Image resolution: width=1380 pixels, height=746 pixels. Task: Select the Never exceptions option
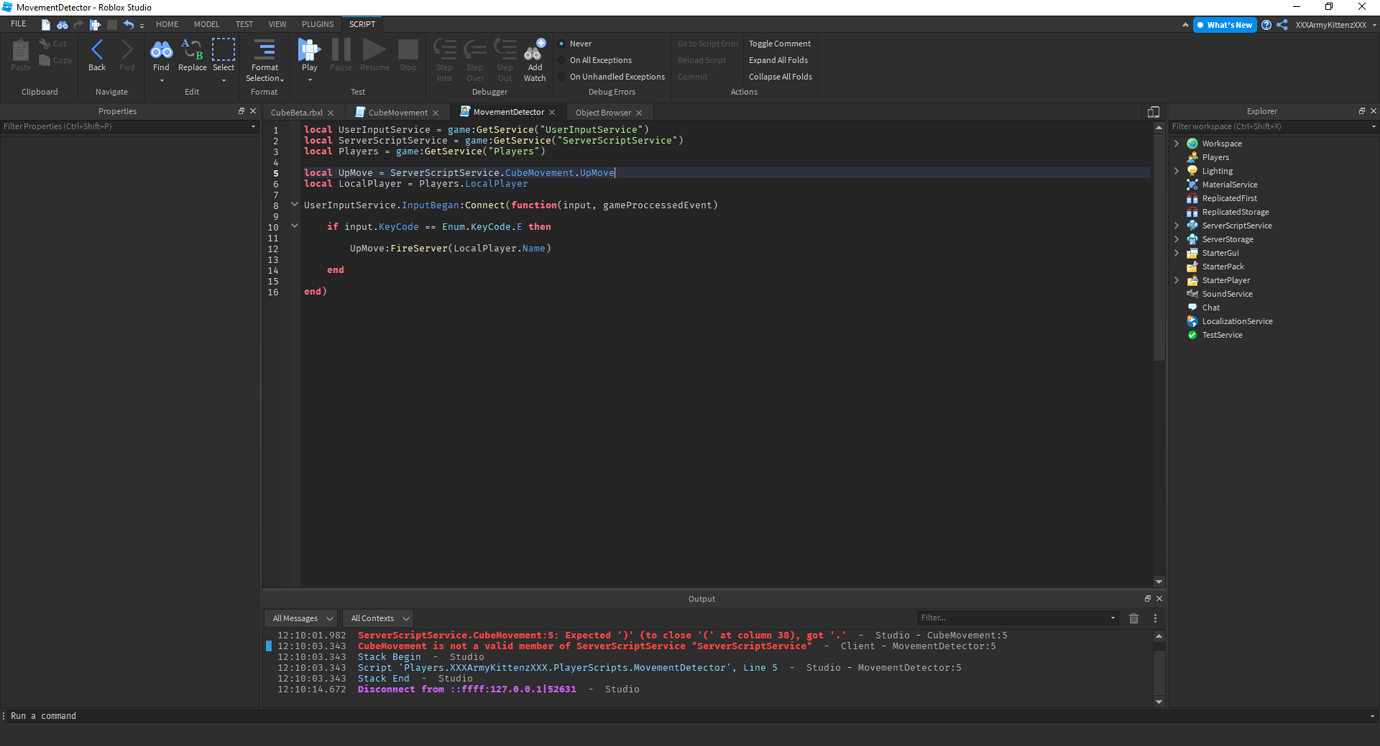click(580, 43)
